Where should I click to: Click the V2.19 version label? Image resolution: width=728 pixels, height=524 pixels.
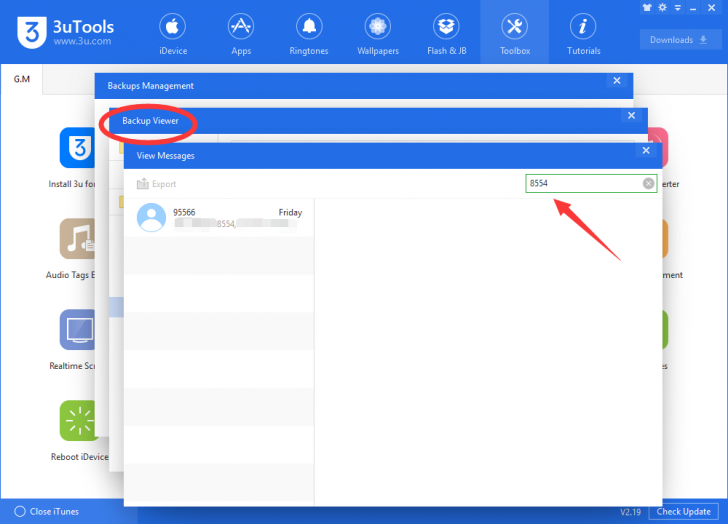[630, 512]
